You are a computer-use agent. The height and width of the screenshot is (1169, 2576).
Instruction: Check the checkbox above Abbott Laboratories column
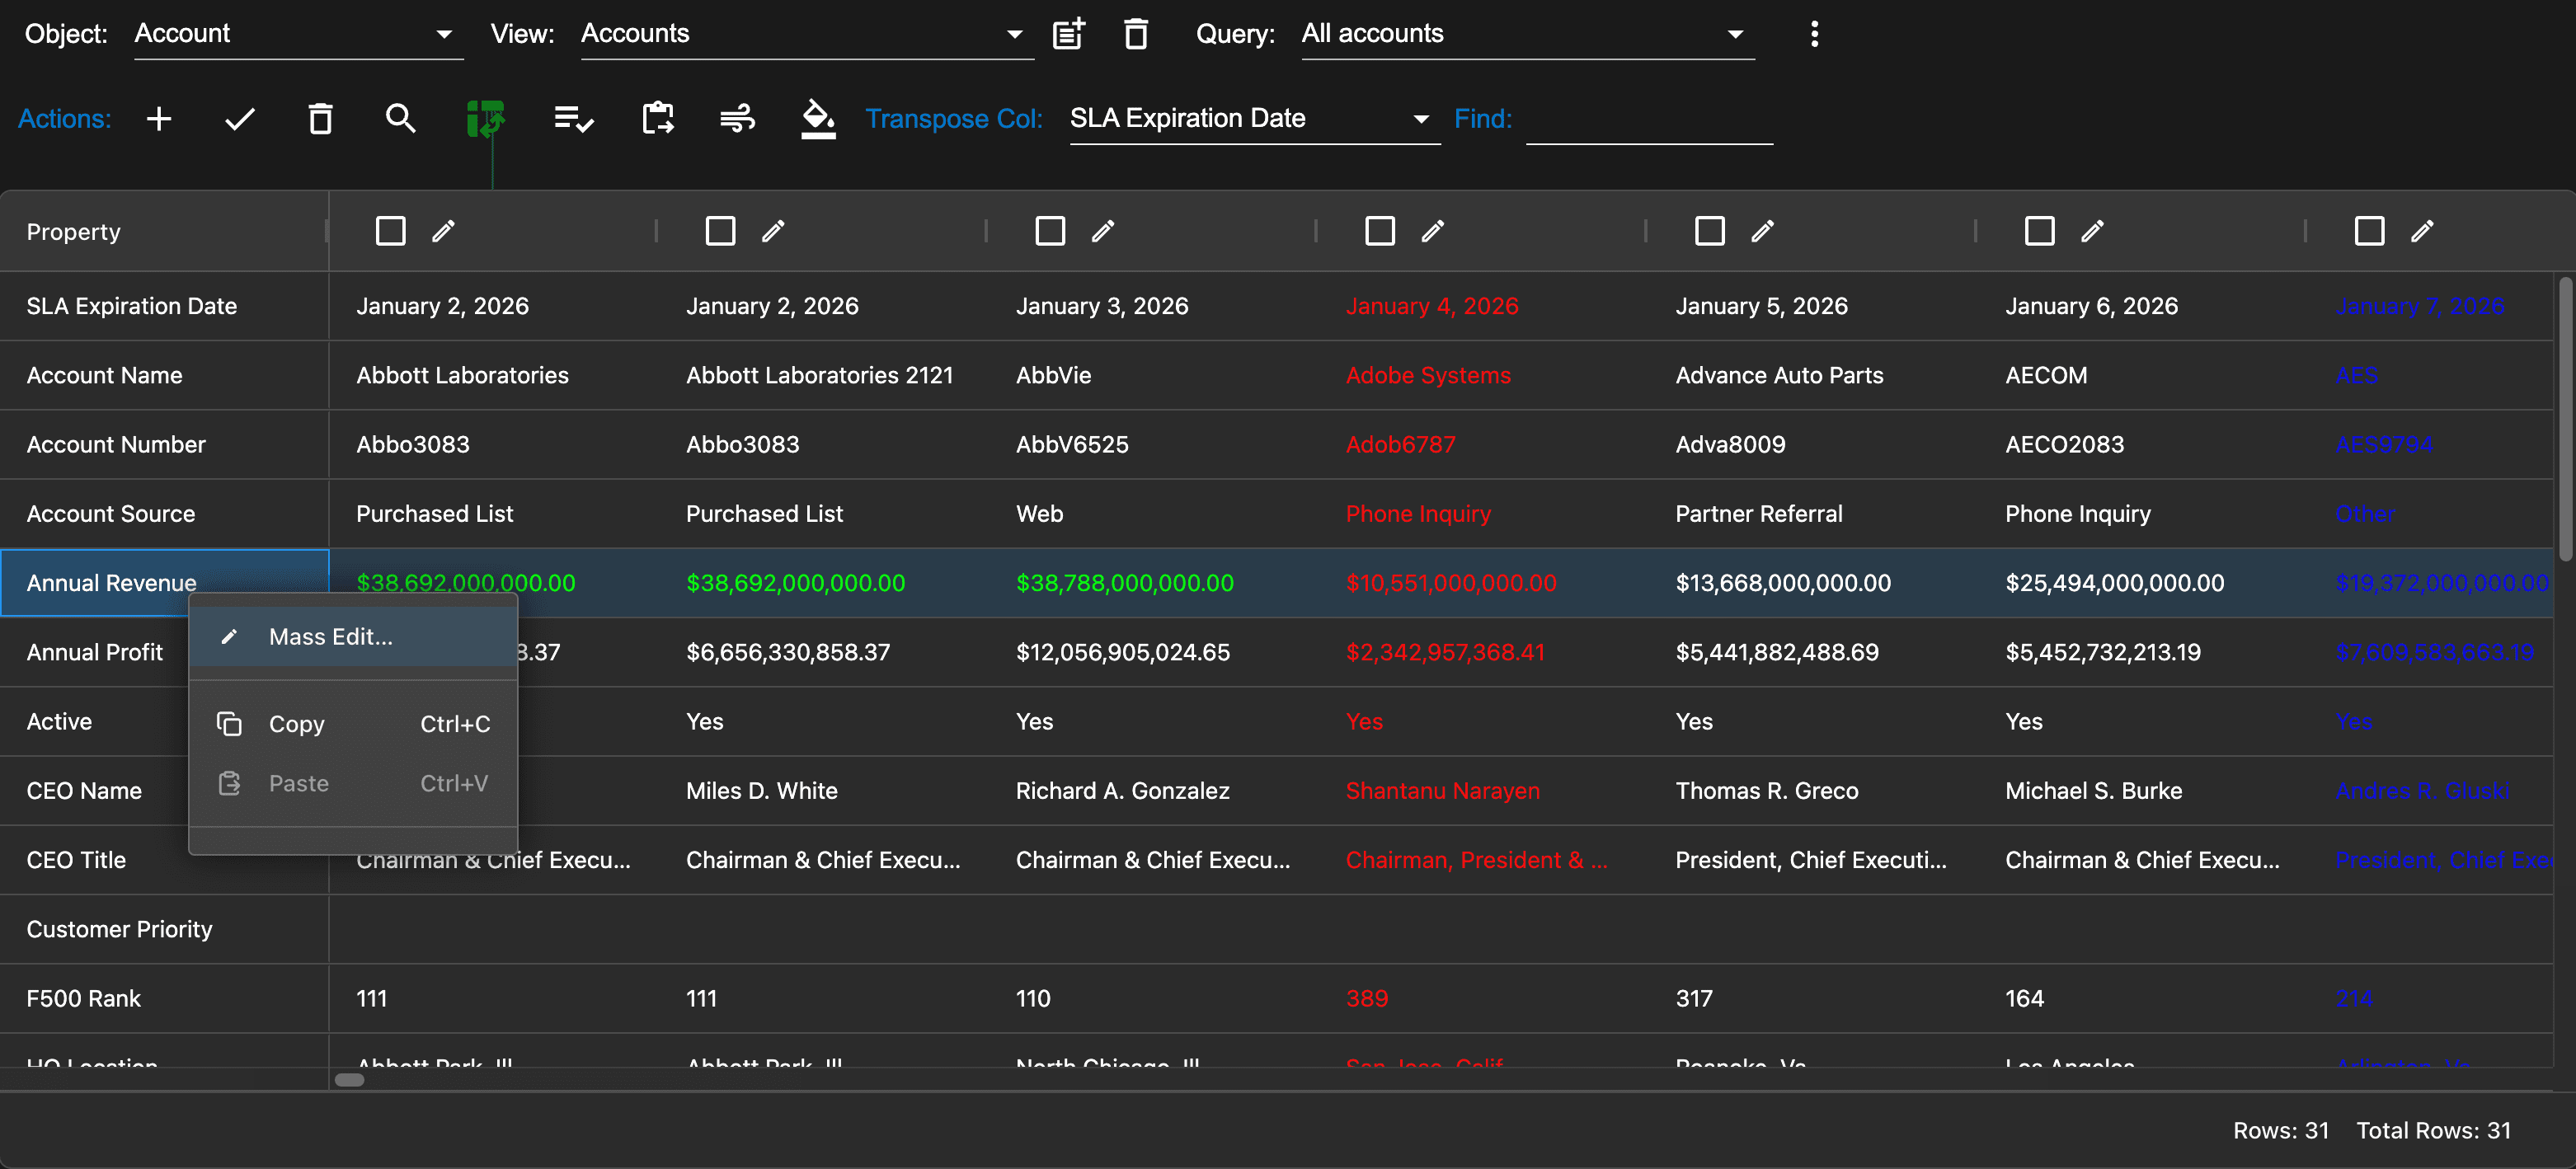(x=390, y=232)
